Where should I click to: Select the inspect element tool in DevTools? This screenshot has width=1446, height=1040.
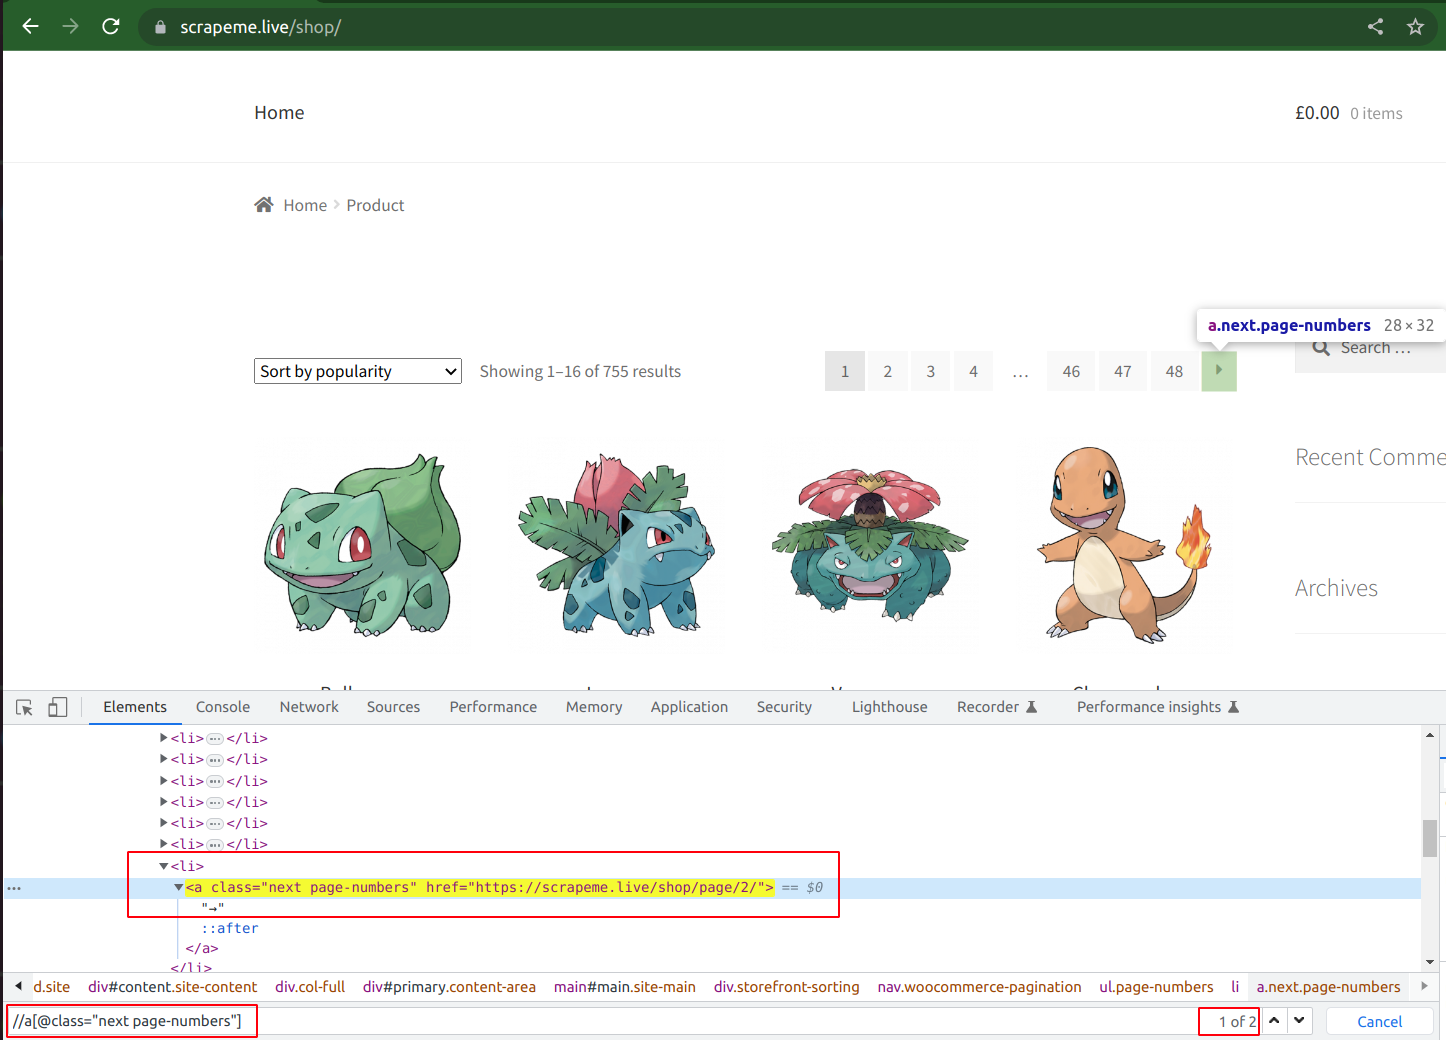click(23, 707)
